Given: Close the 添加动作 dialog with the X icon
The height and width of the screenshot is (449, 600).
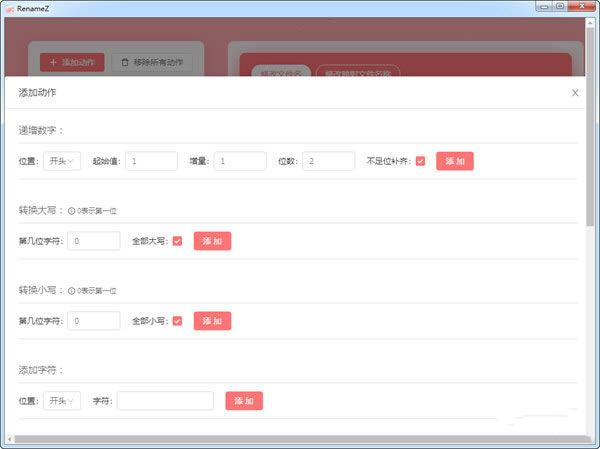Looking at the screenshot, I should (575, 93).
